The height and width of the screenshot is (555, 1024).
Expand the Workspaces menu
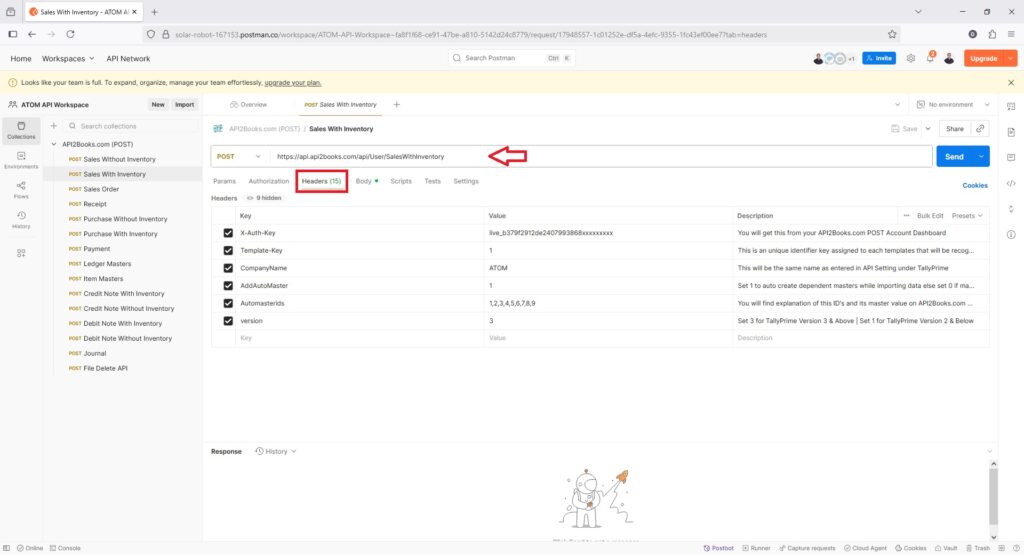68,58
